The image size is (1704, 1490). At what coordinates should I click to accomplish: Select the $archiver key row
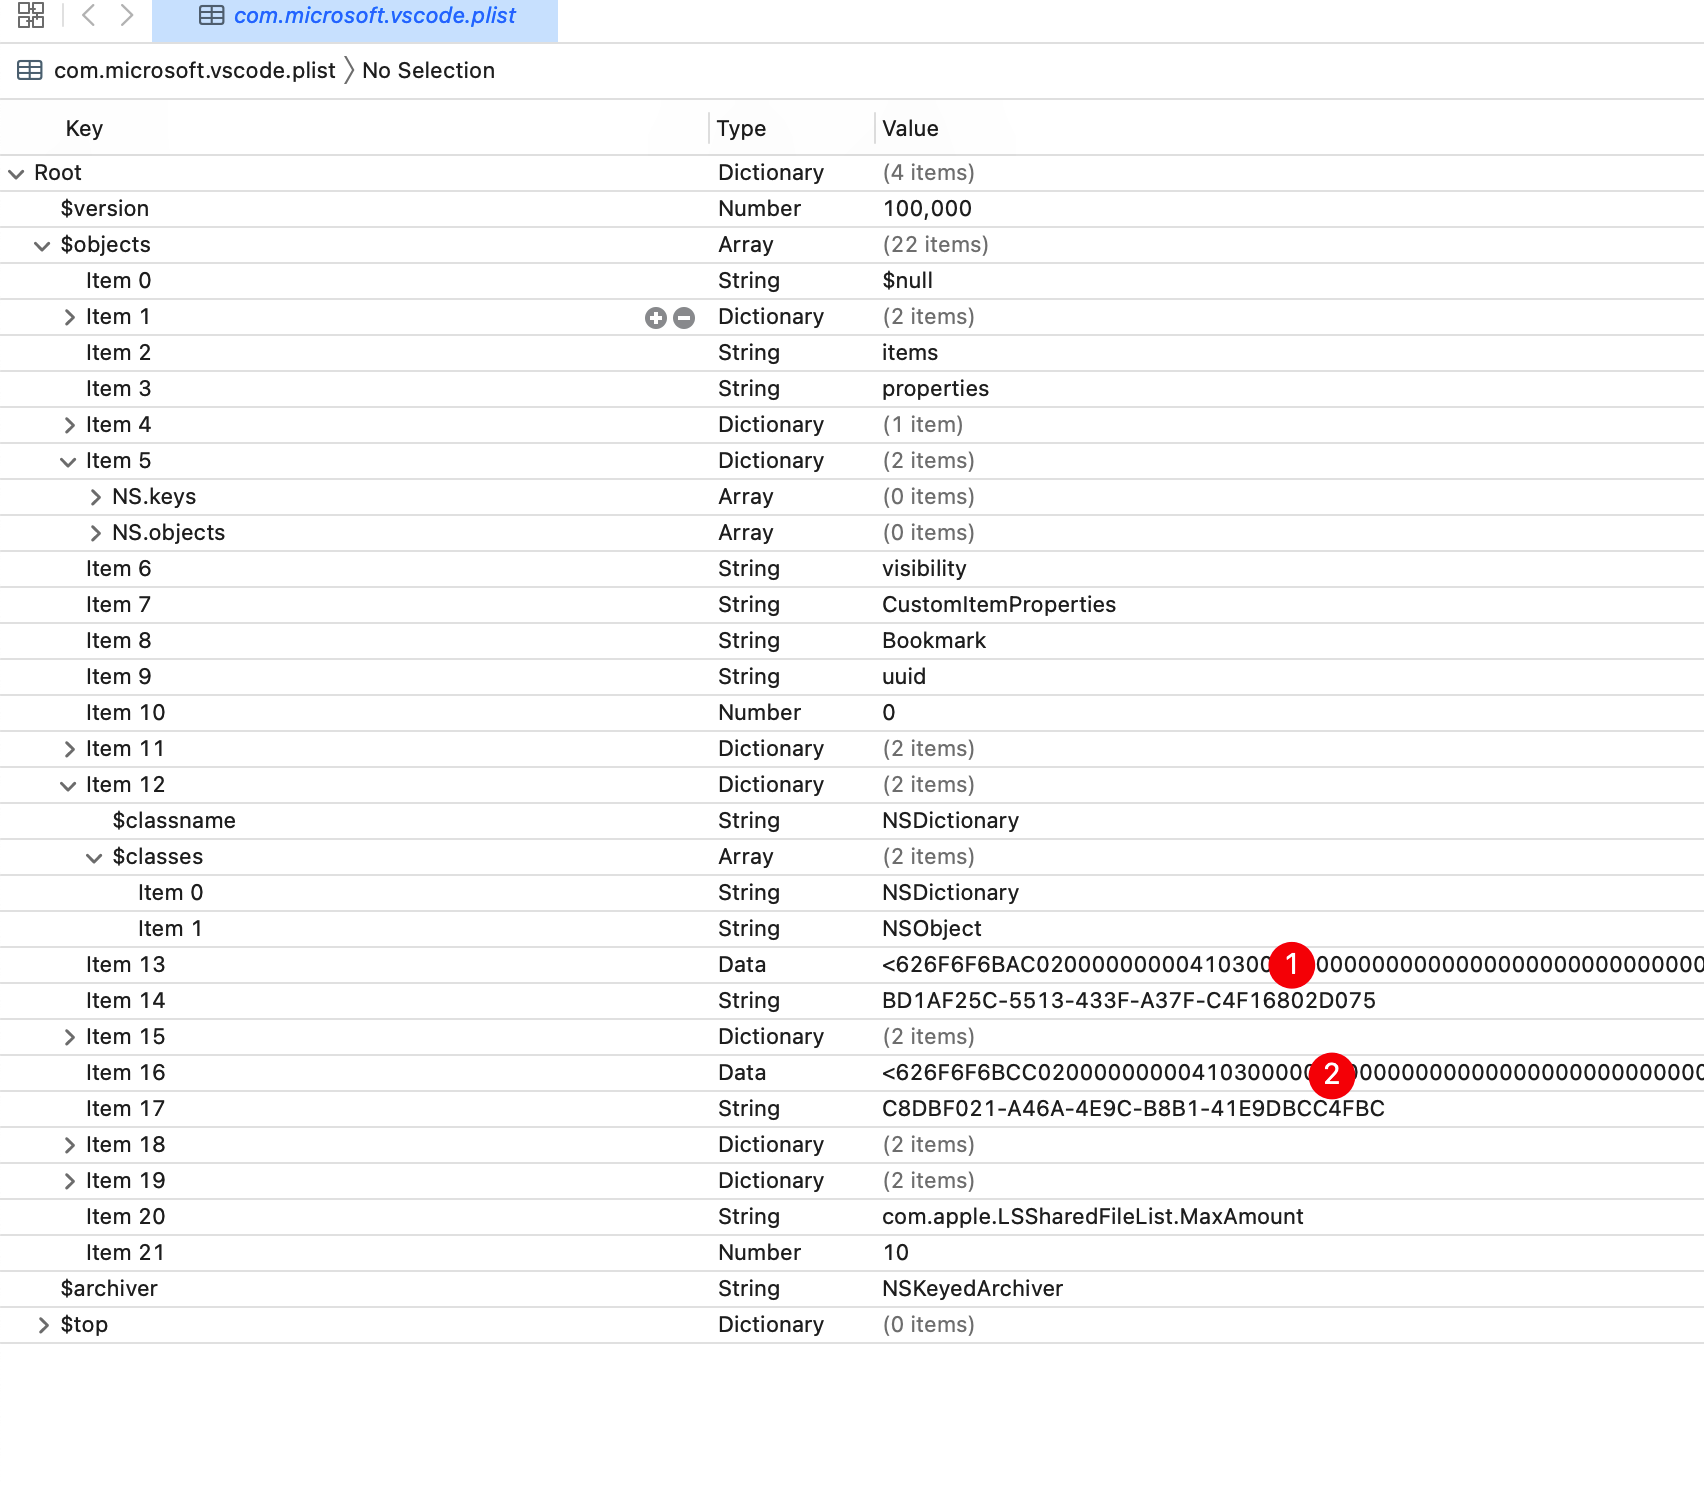[x=109, y=1288]
